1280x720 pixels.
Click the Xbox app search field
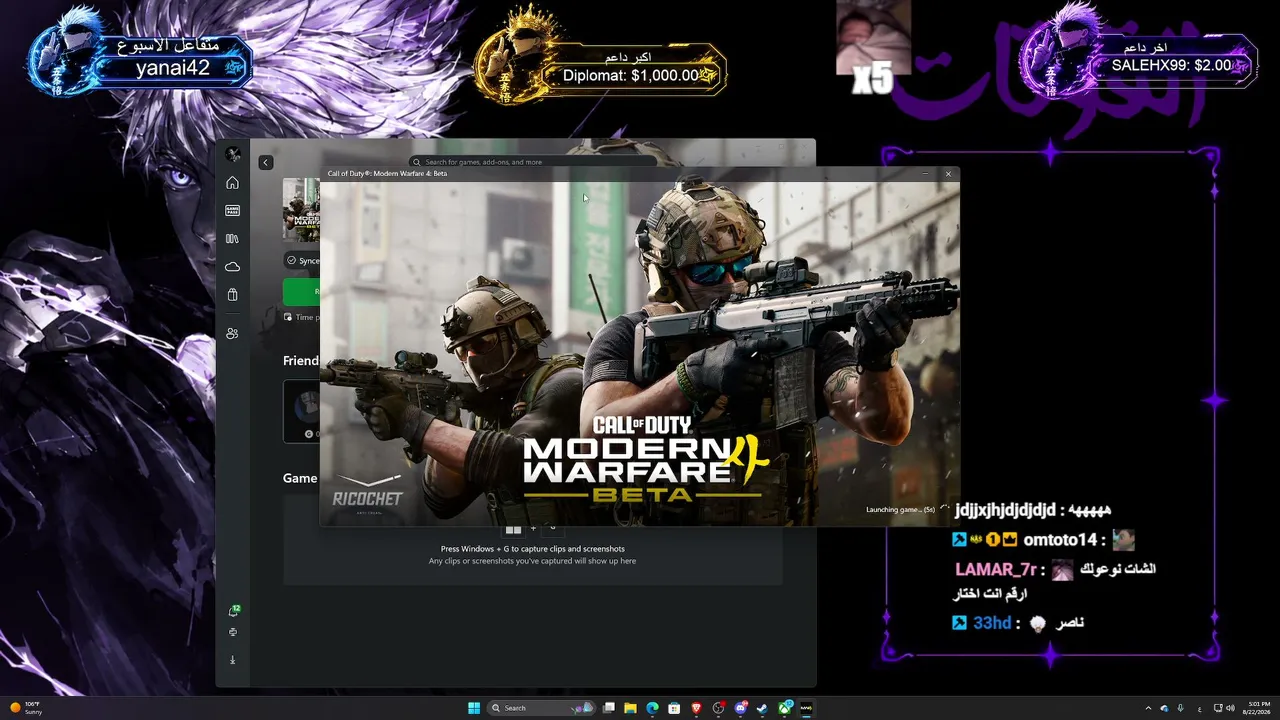point(533,162)
